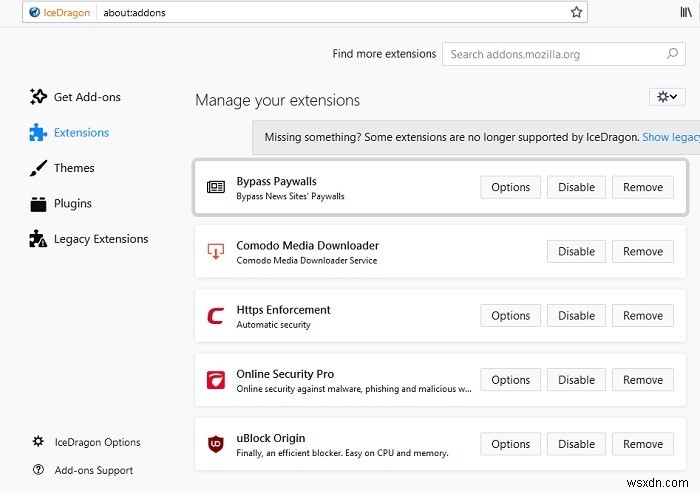Open IceDragon Options link
Viewport: 700px width, 493px height.
click(x=97, y=442)
